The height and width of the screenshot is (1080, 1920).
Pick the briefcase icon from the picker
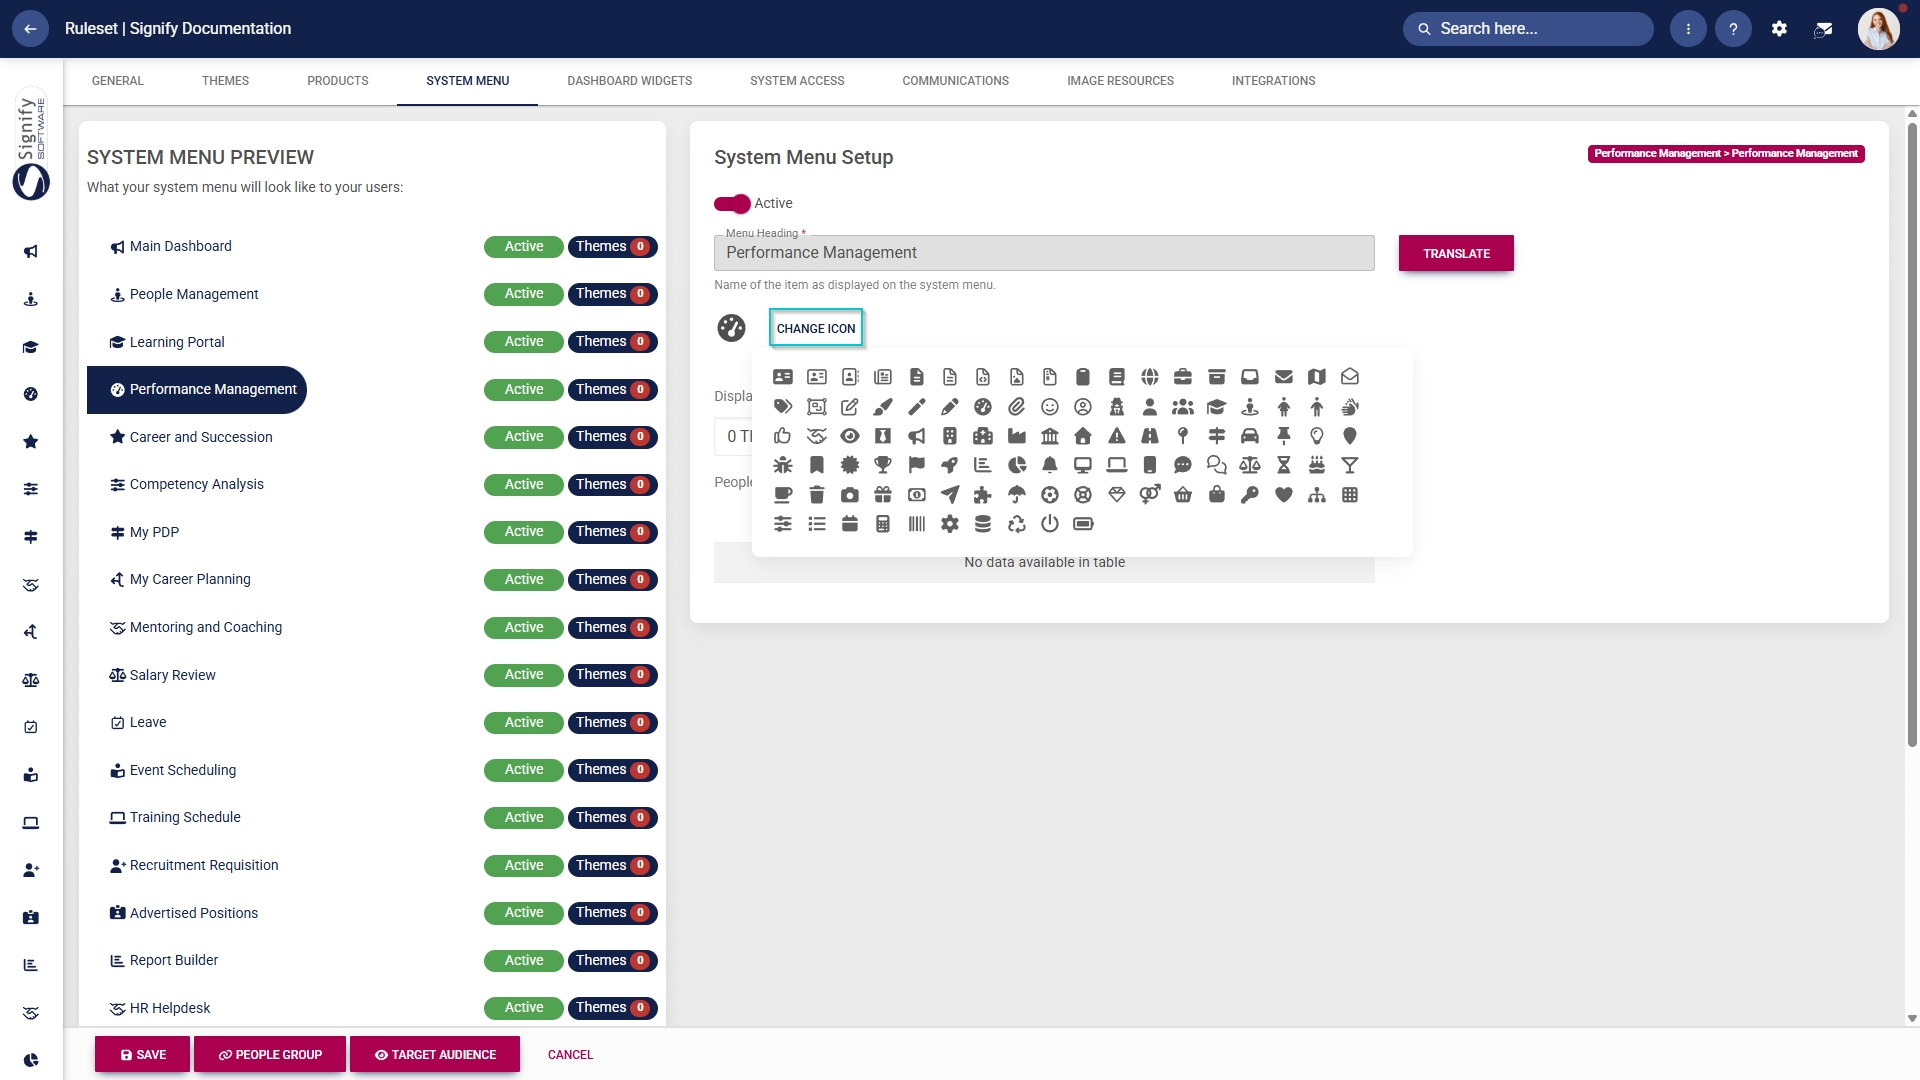1183,377
